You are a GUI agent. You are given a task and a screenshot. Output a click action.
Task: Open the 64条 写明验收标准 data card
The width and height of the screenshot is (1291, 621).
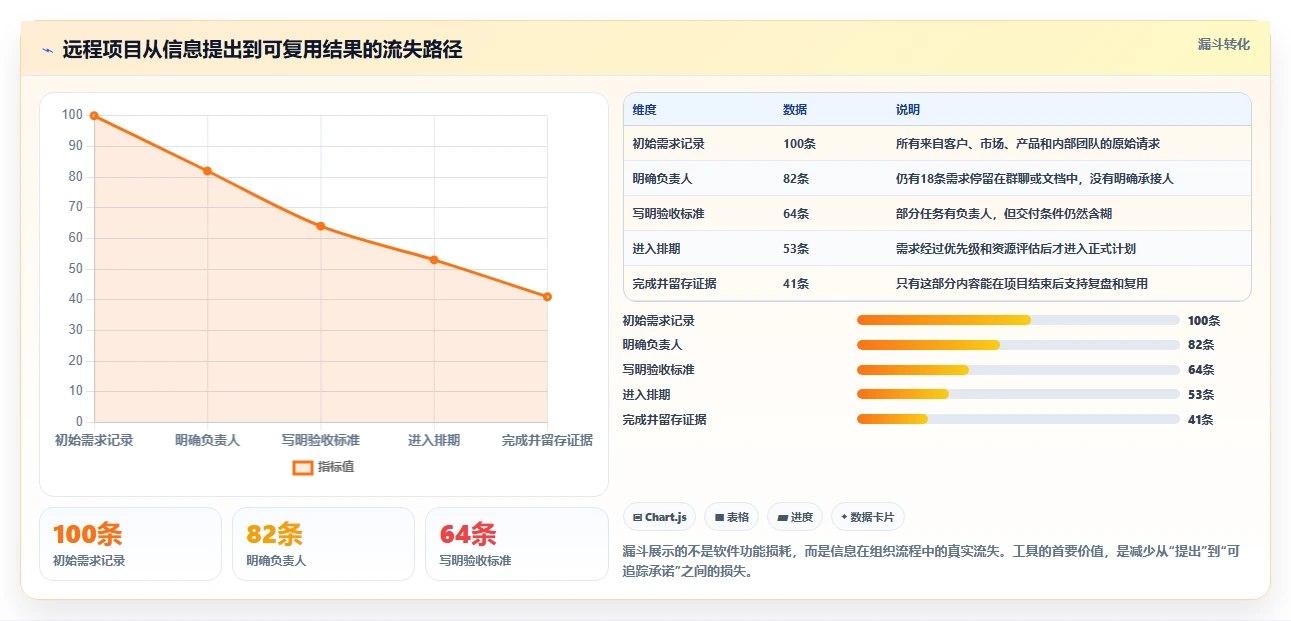click(517, 544)
